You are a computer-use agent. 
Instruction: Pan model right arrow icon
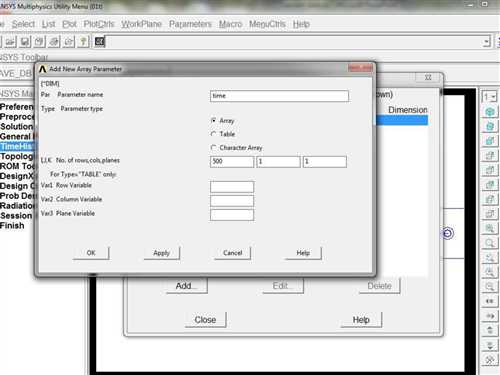(490, 316)
